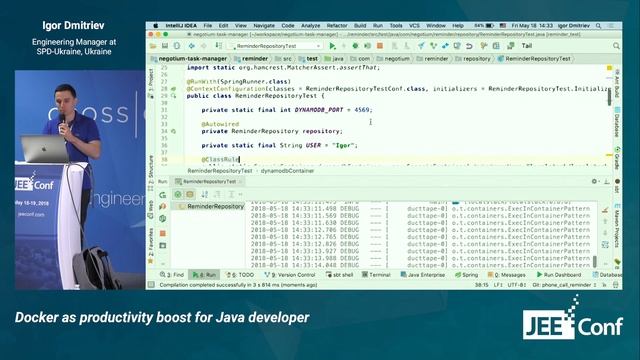Open the Refactor menu
Image resolution: width=640 pixels, height=360 pixels.
click(337, 26)
